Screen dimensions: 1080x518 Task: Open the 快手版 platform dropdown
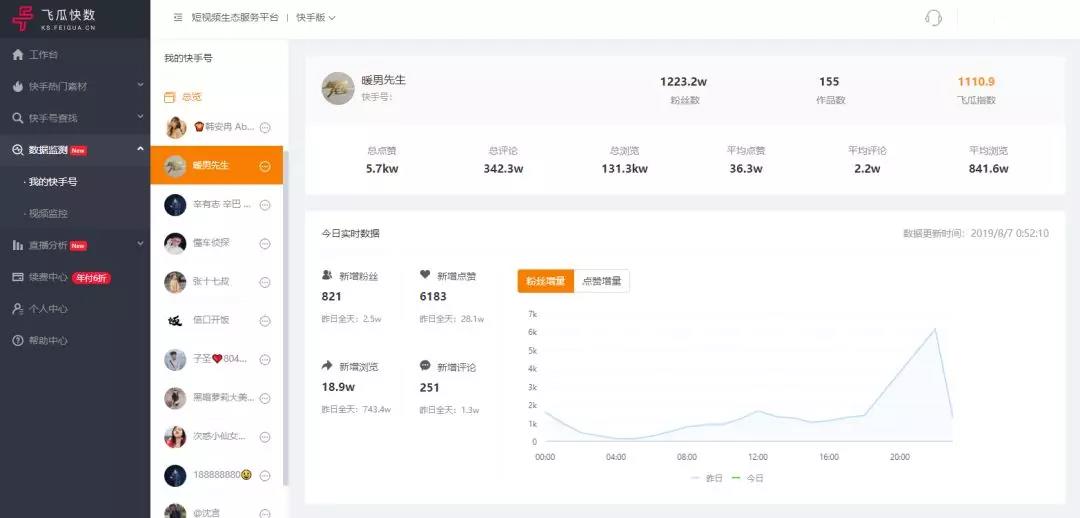pos(316,18)
